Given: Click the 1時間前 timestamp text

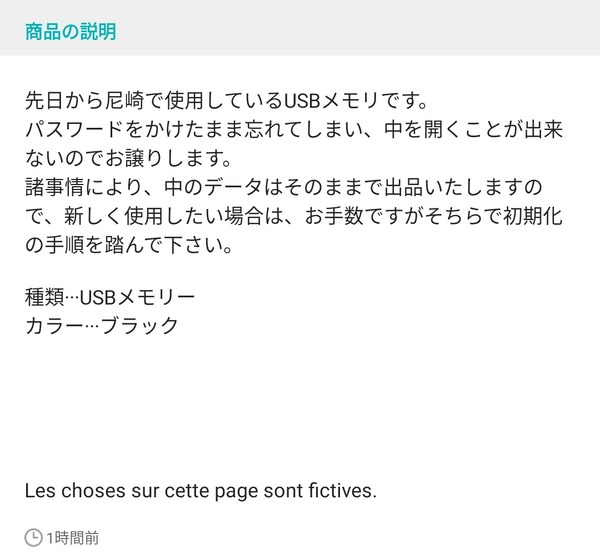Looking at the screenshot, I should tap(73, 538).
